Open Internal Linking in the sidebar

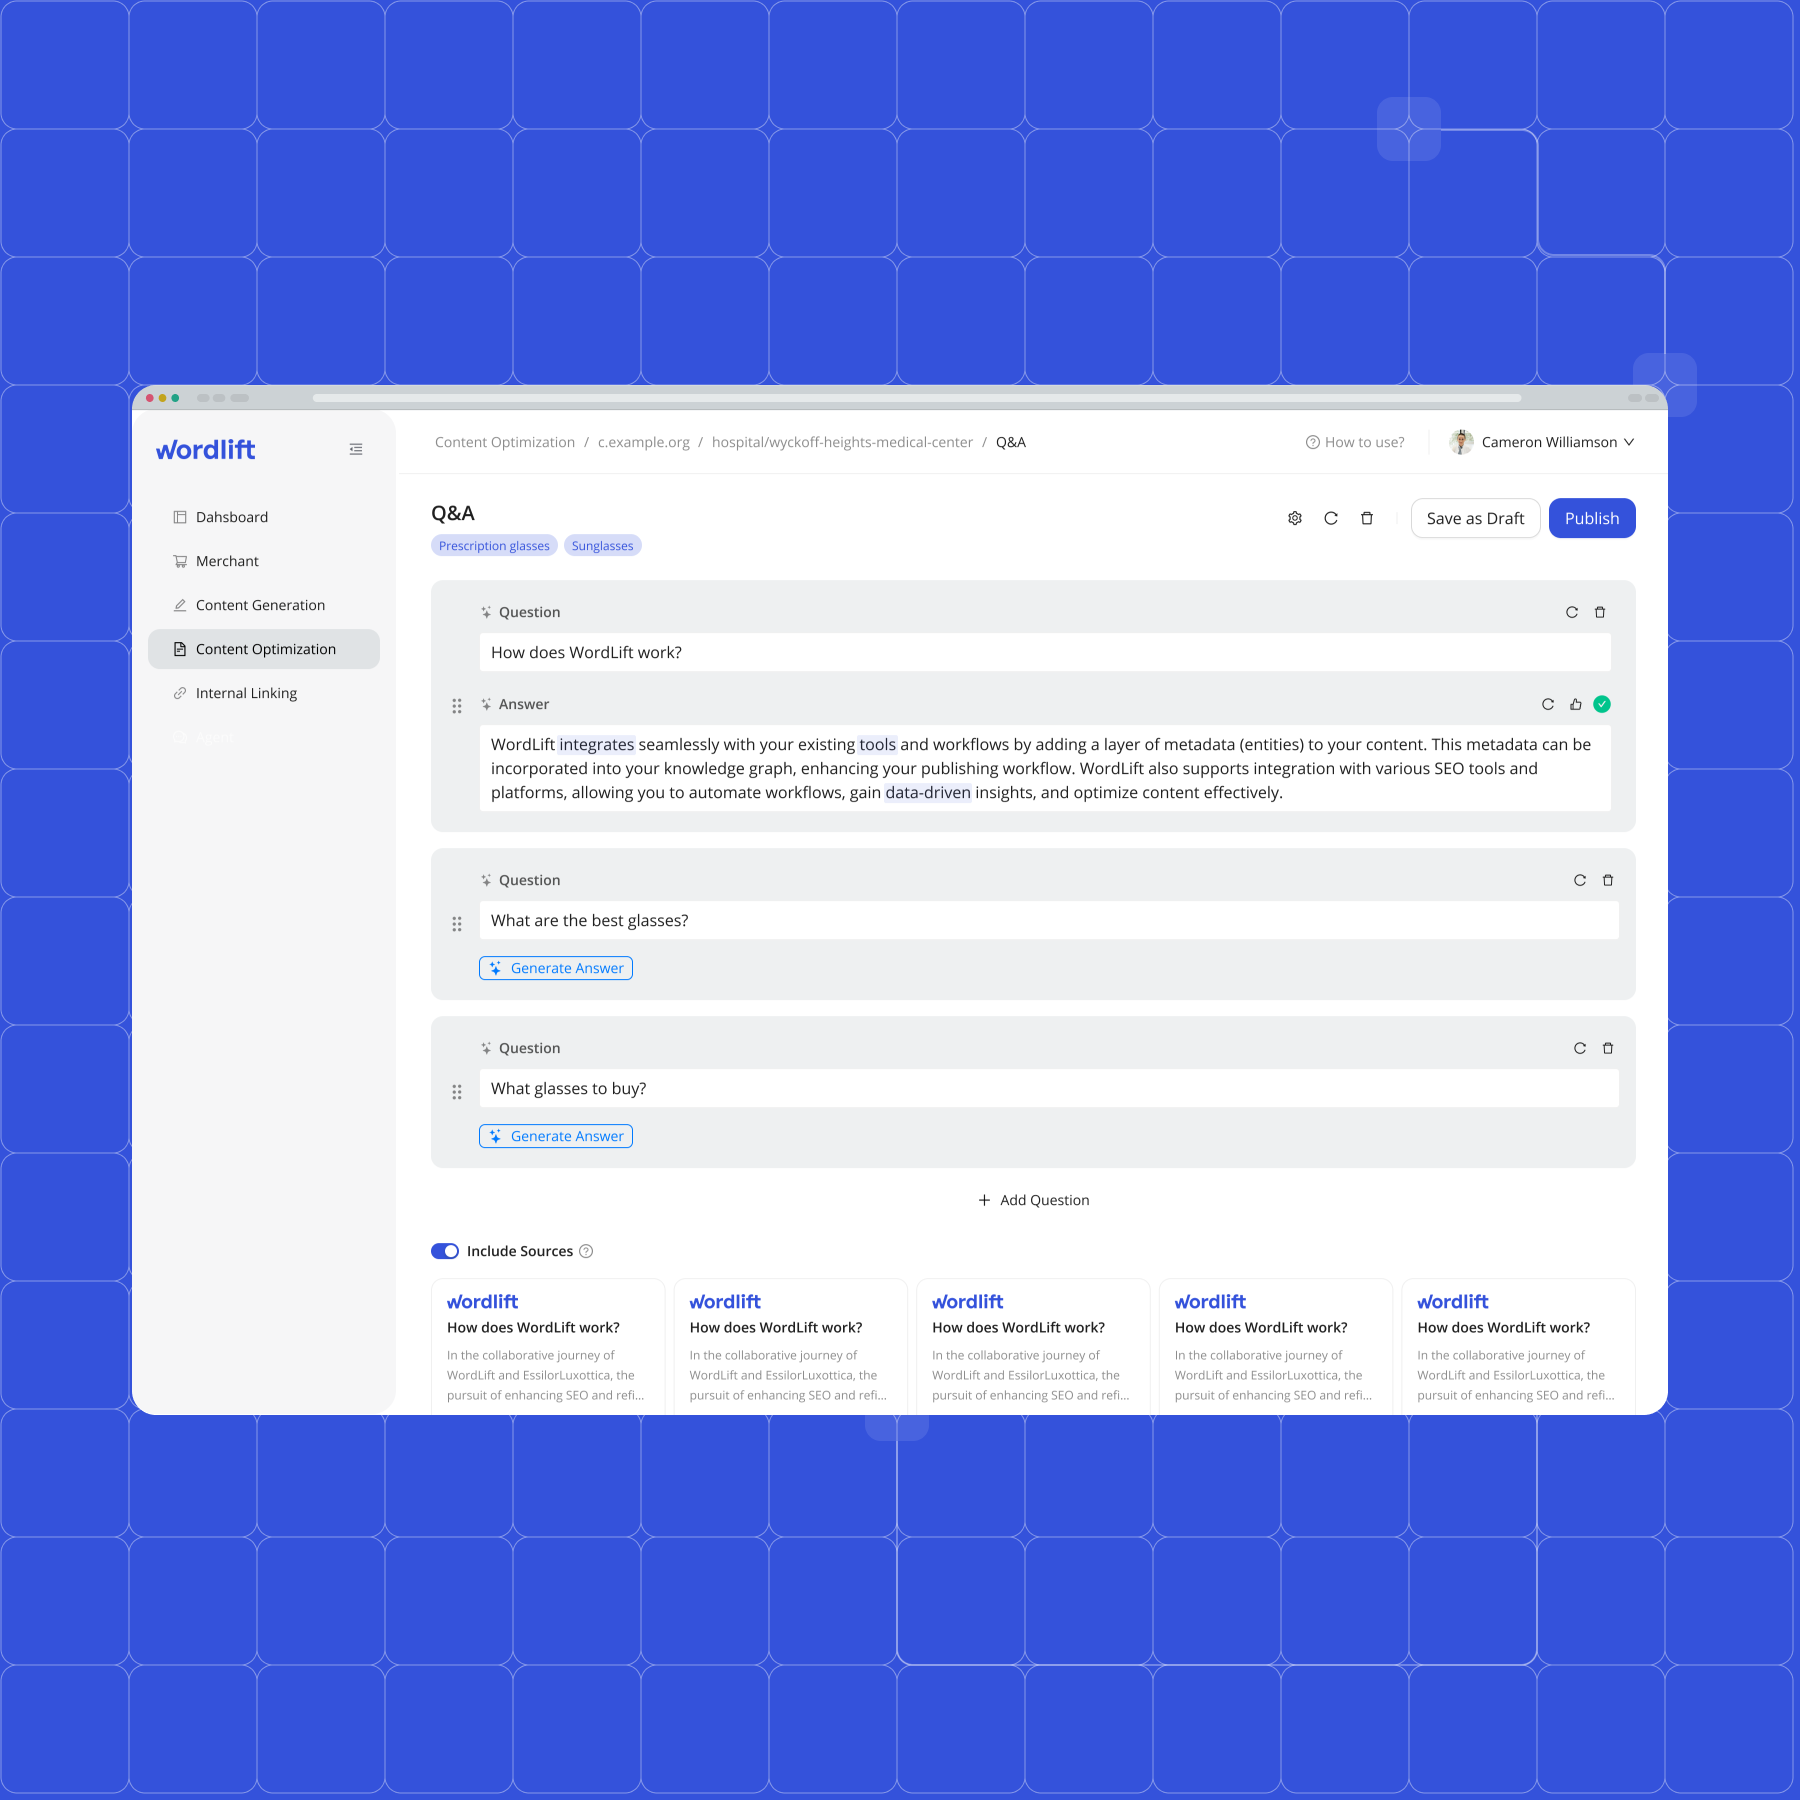click(246, 692)
